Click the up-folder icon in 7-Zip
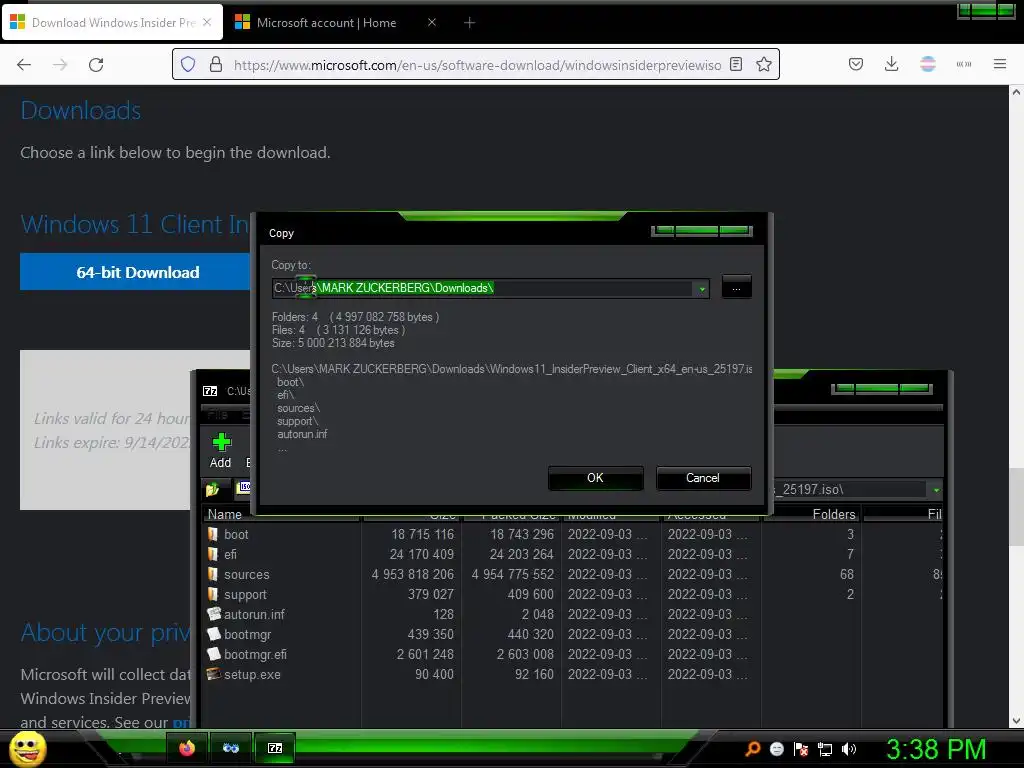This screenshot has width=1024, height=768. click(212, 489)
